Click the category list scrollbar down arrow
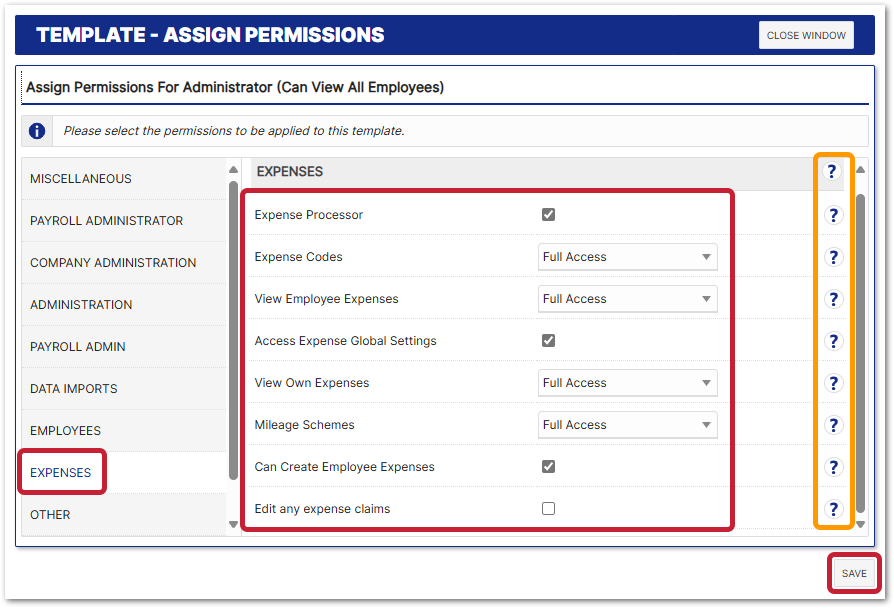894x608 pixels. pos(234,524)
